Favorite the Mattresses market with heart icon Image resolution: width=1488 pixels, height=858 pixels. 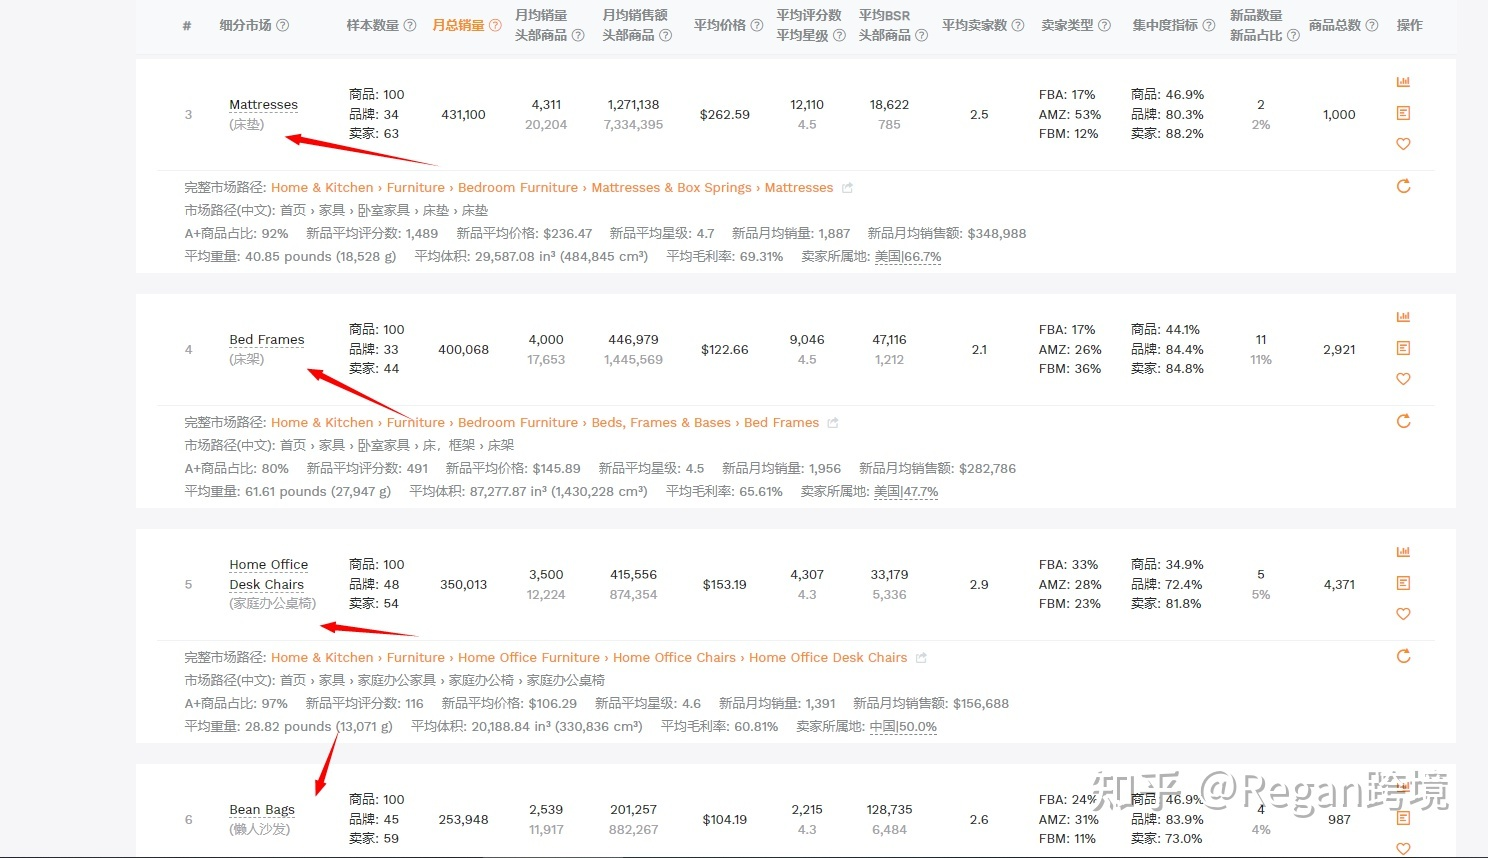click(1403, 144)
